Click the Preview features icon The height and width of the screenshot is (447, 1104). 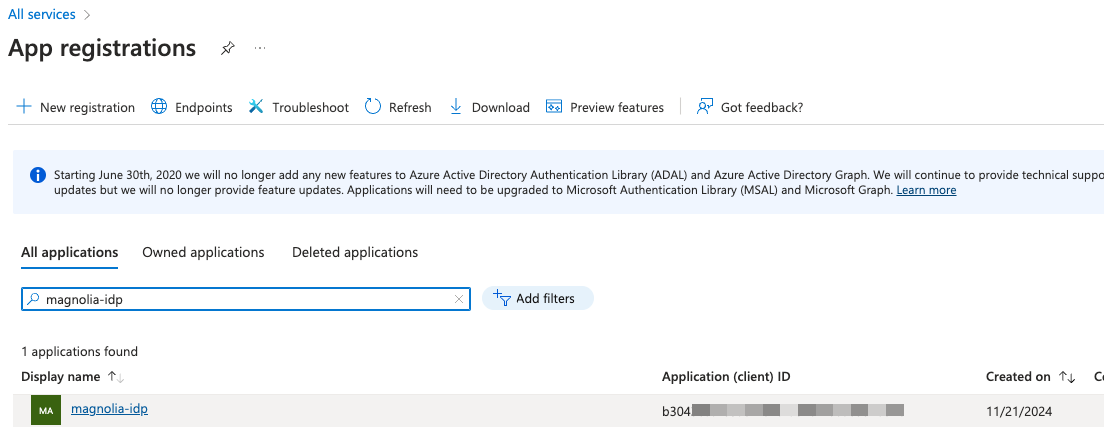(553, 107)
